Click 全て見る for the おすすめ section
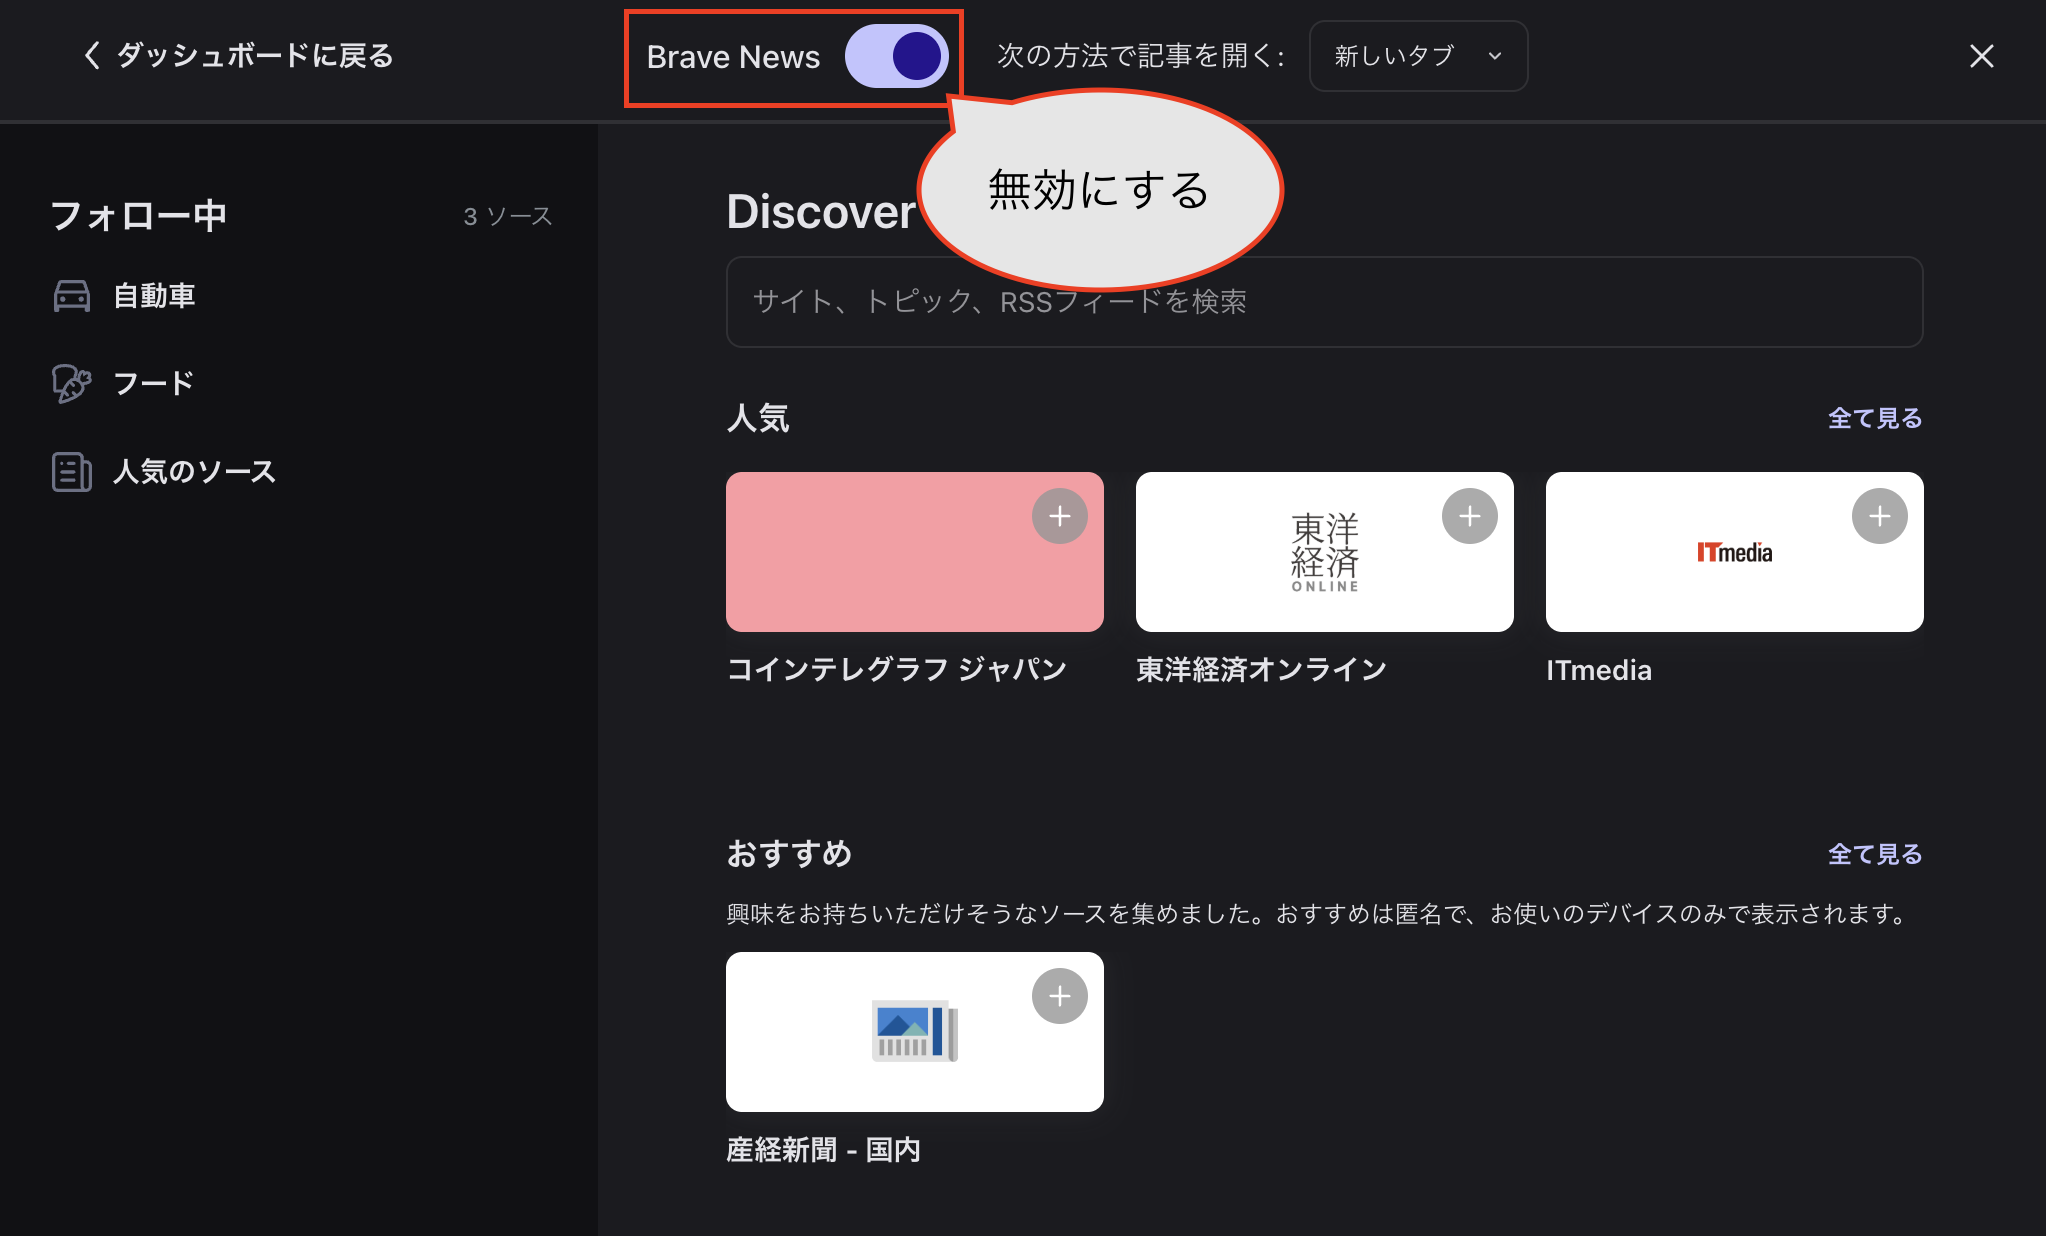 [x=1875, y=854]
